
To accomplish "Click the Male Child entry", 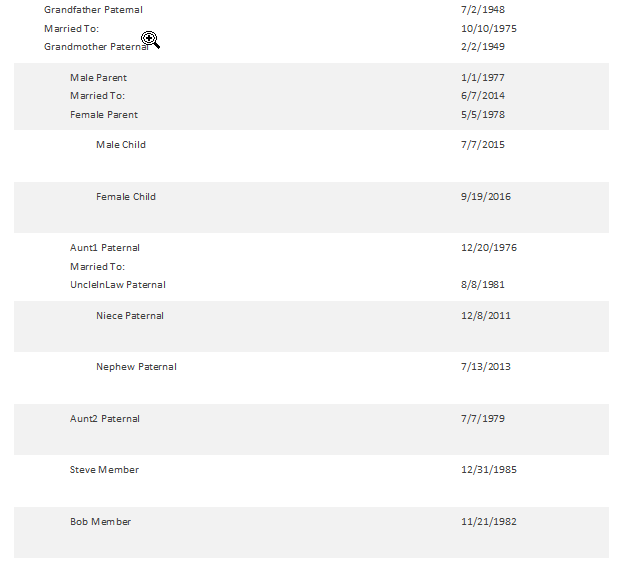I will (121, 145).
